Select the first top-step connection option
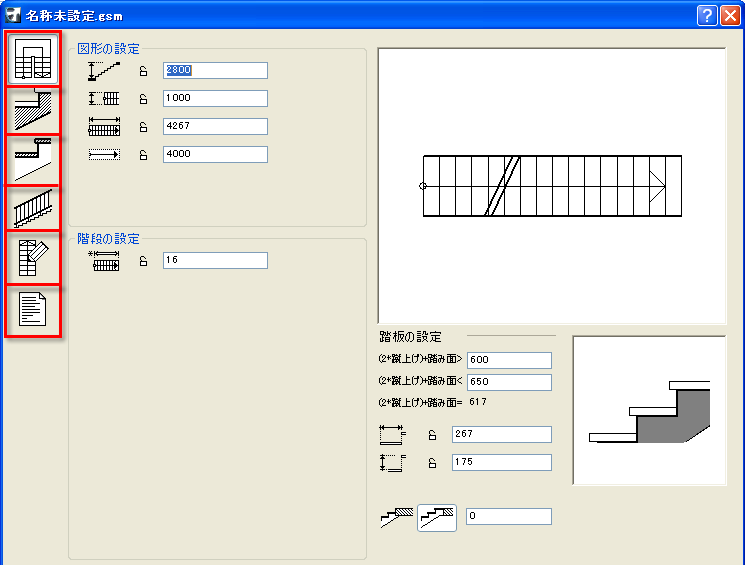 point(397,517)
